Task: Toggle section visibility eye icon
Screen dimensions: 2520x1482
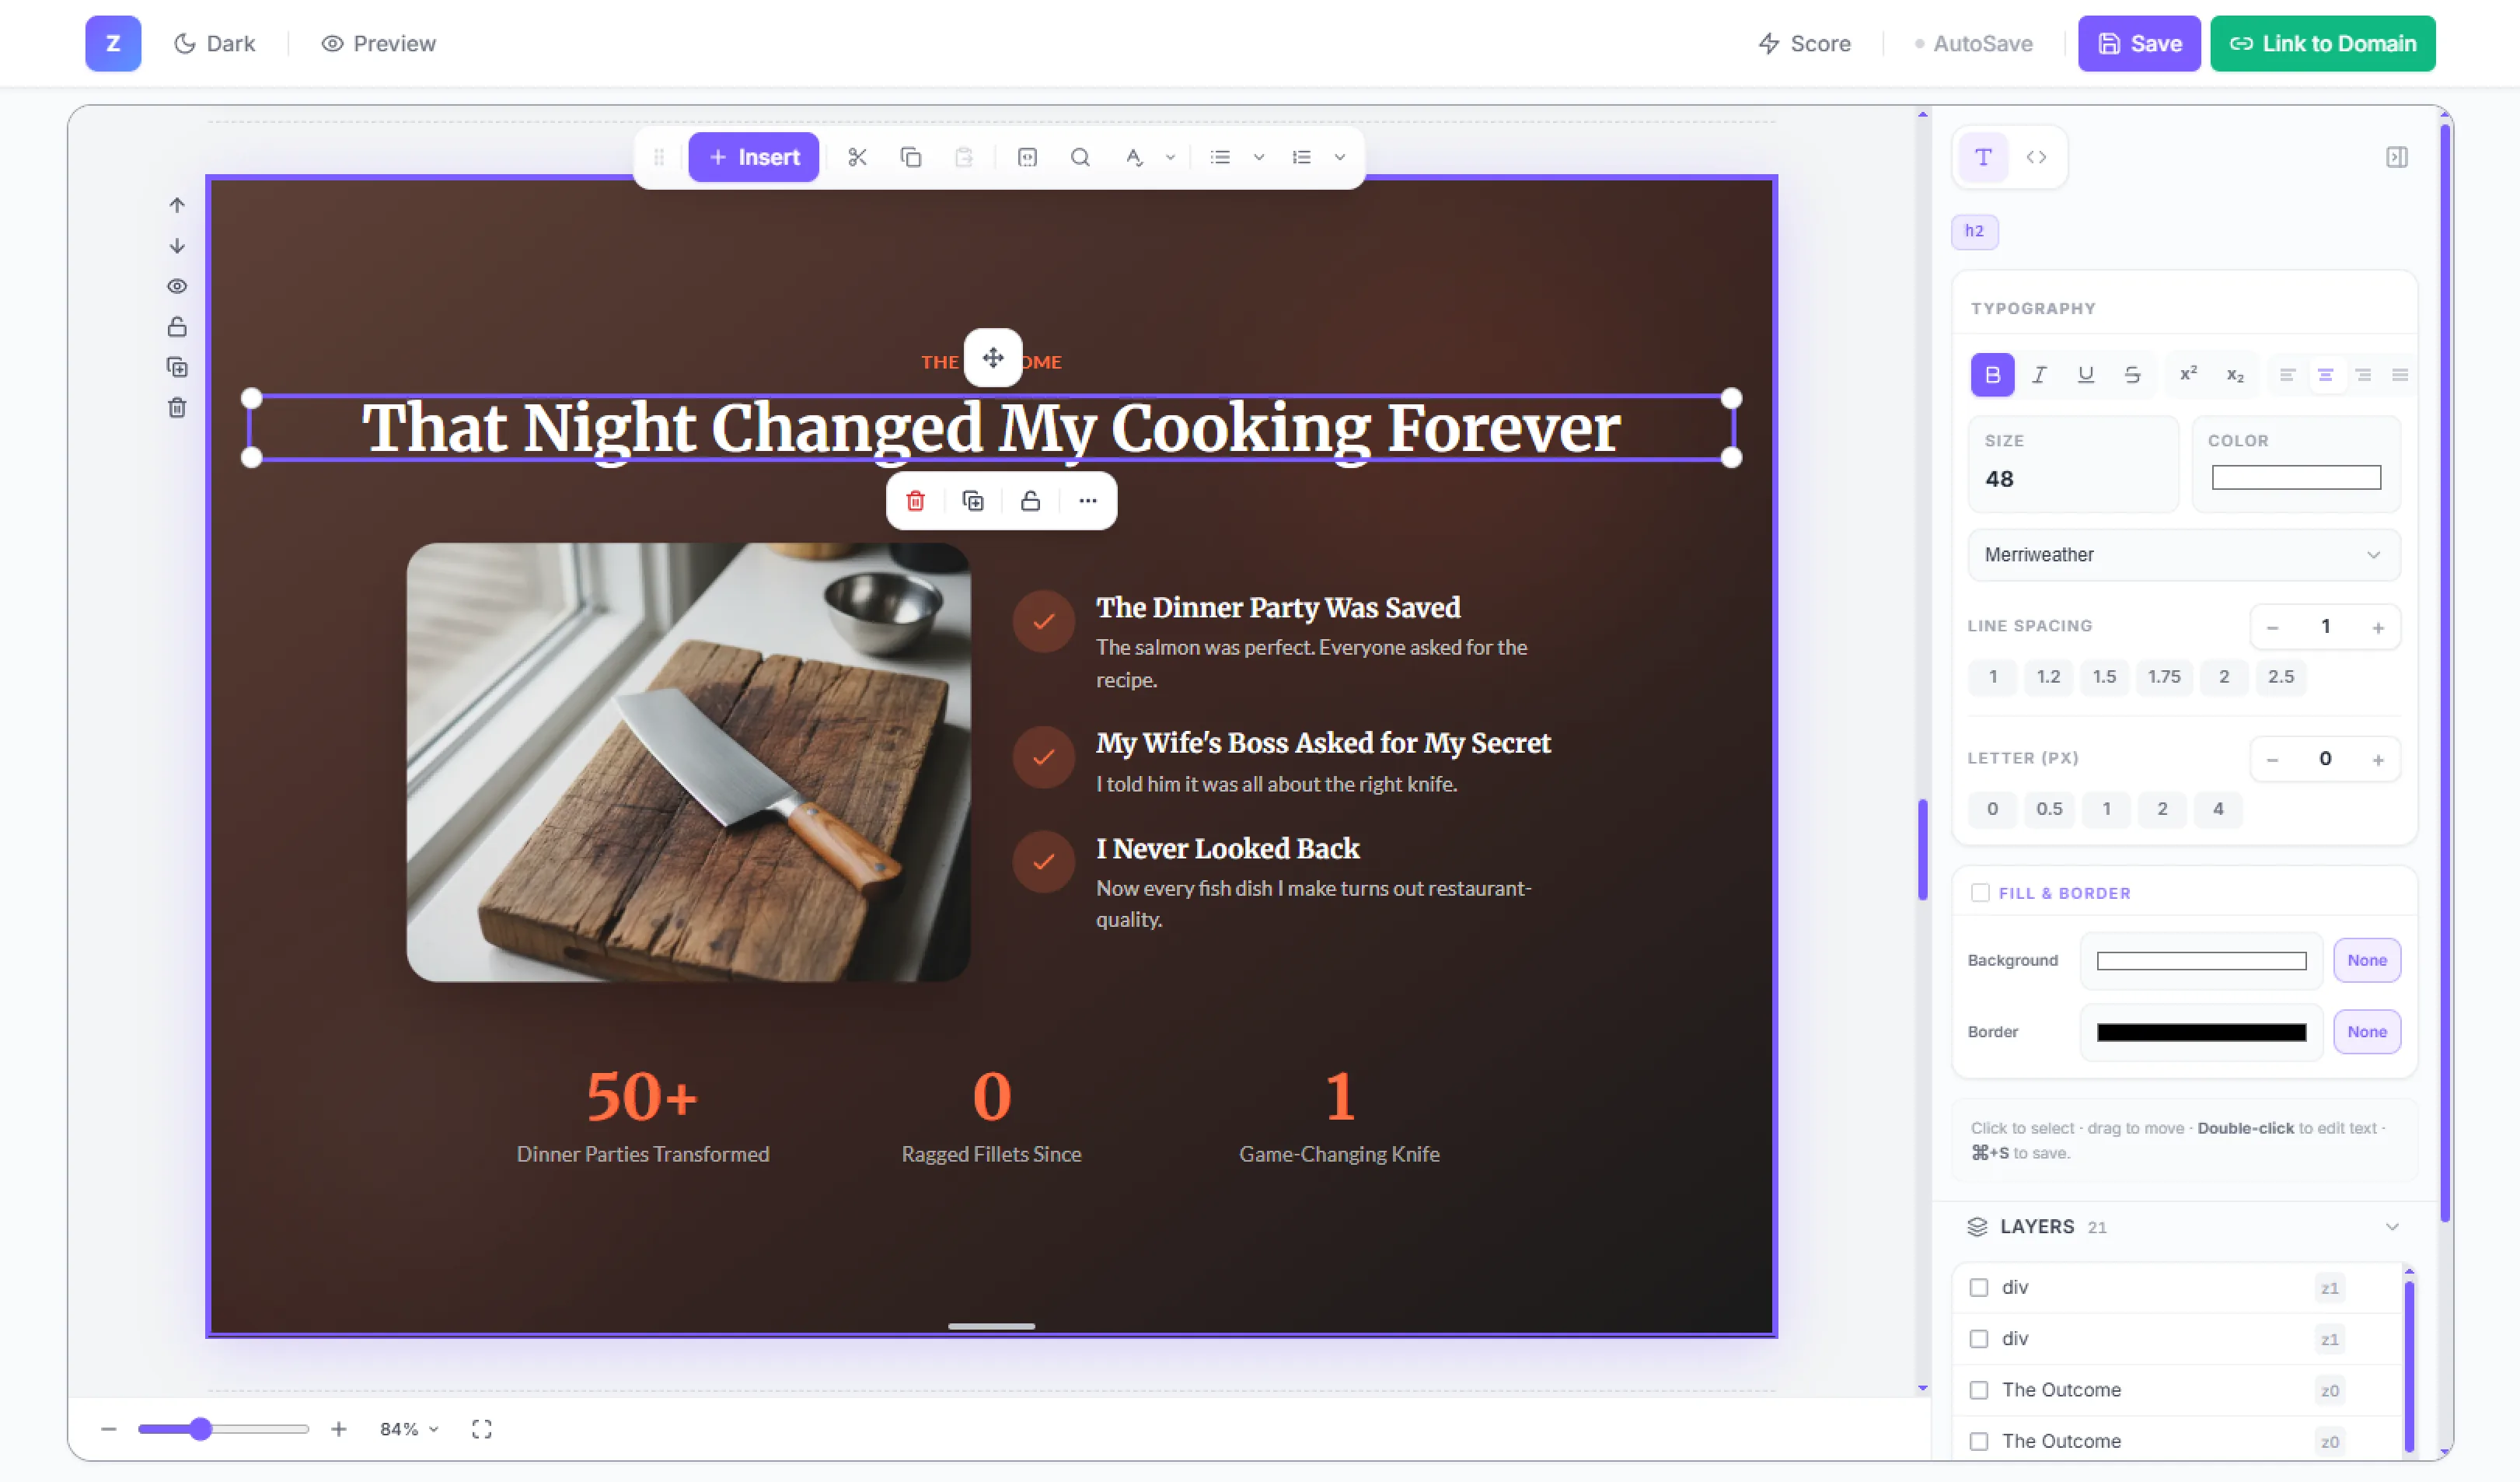Action: pos(177,286)
